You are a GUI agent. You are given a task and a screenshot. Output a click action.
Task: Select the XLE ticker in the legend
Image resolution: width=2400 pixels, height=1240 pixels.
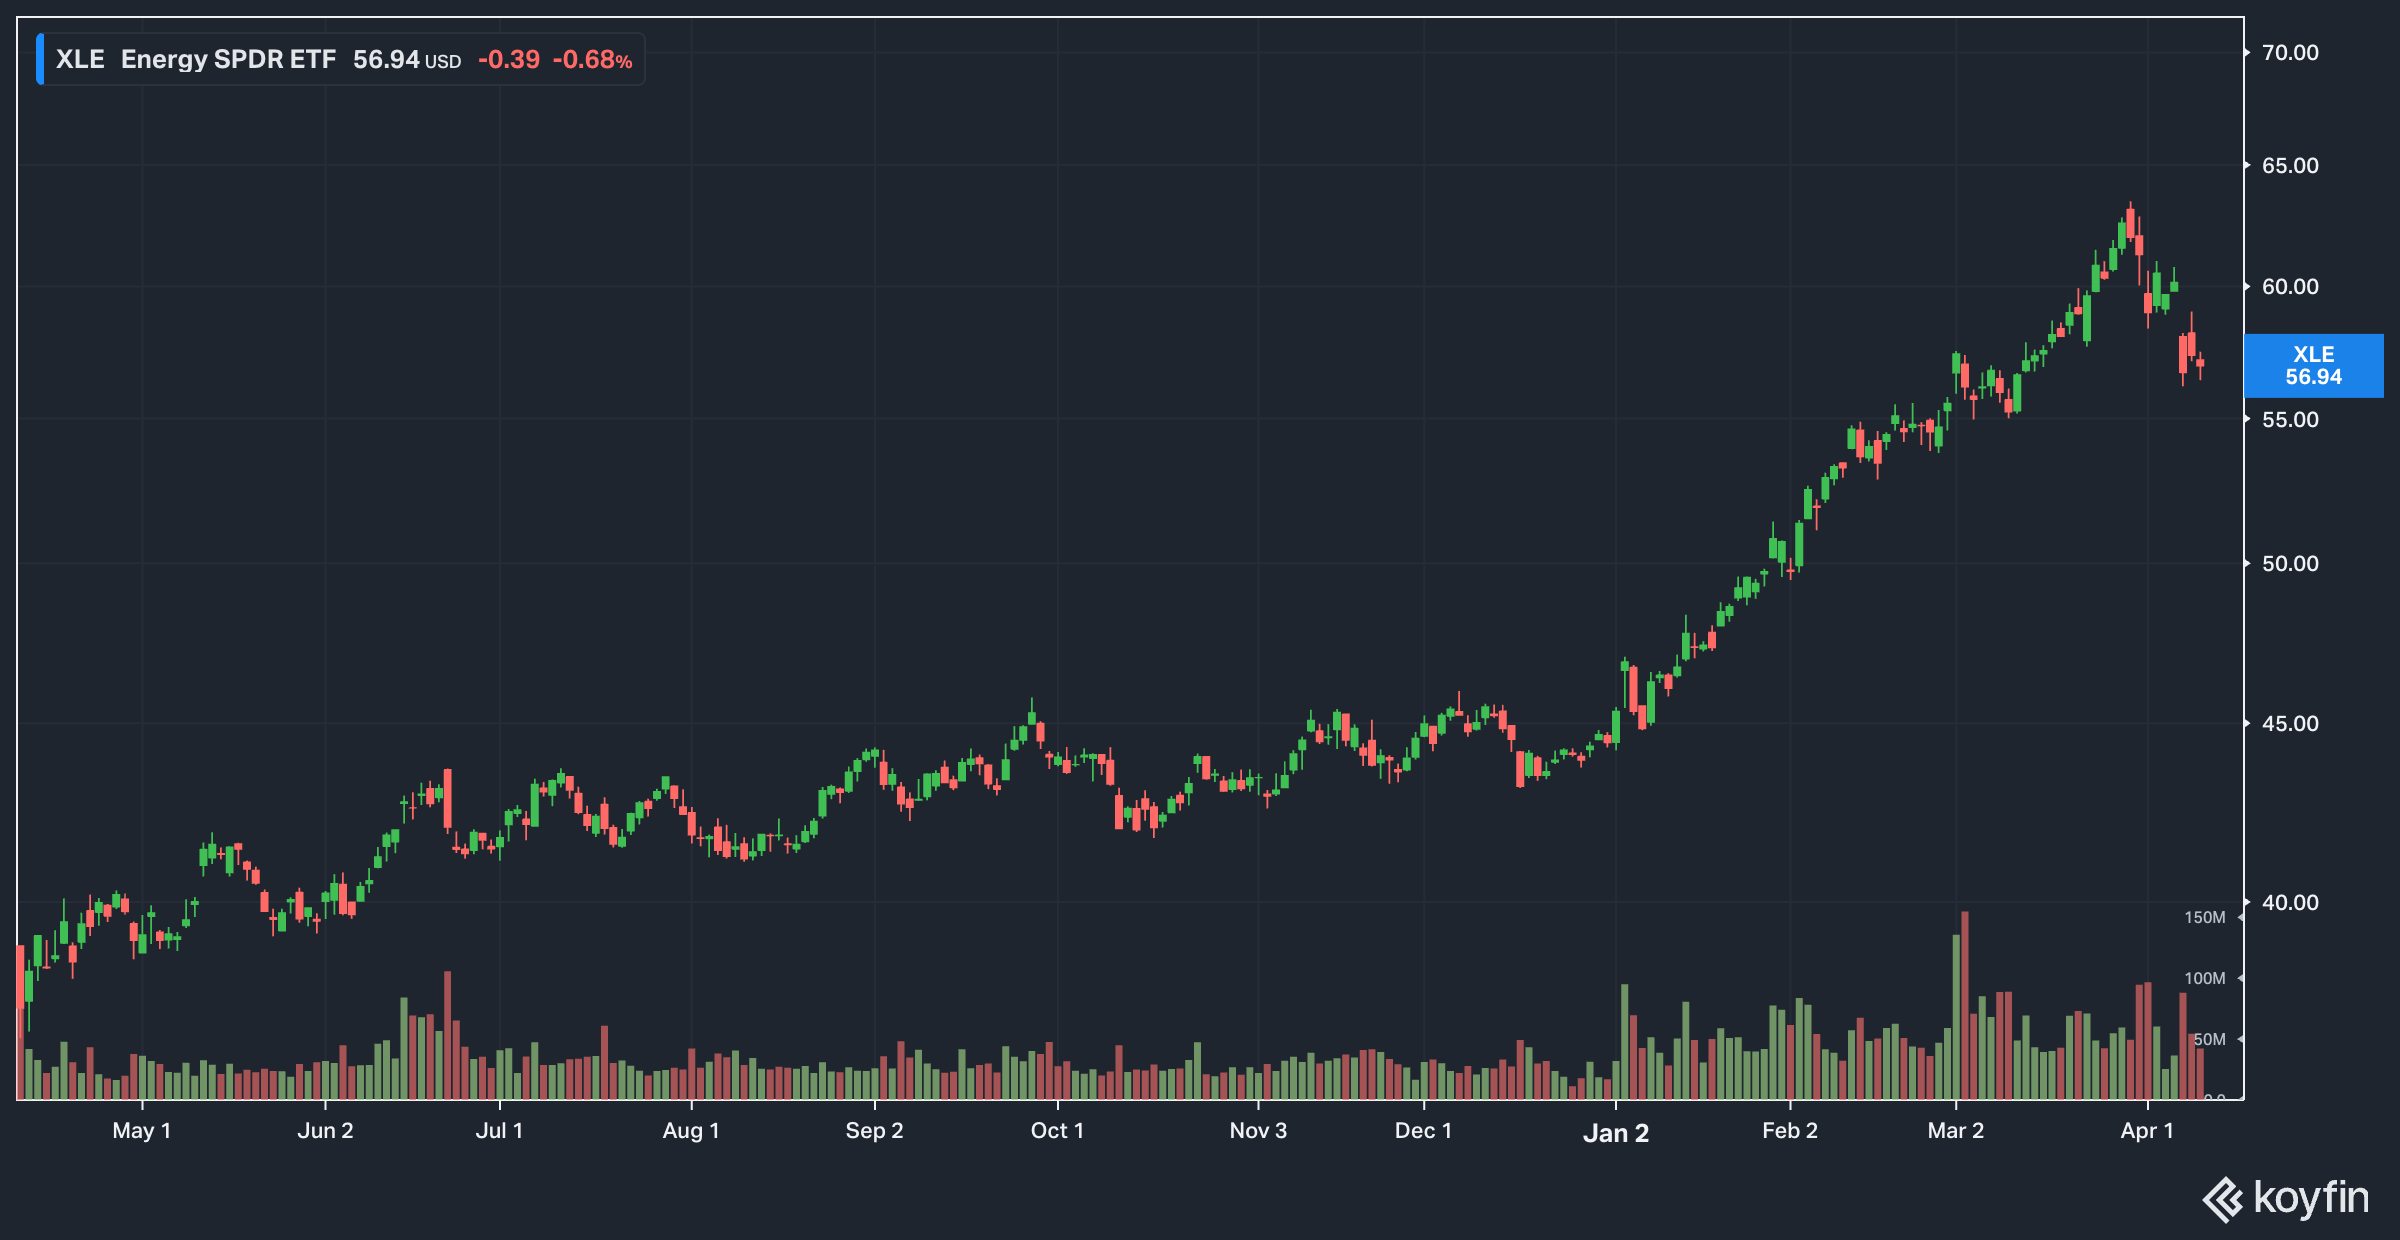click(x=80, y=60)
